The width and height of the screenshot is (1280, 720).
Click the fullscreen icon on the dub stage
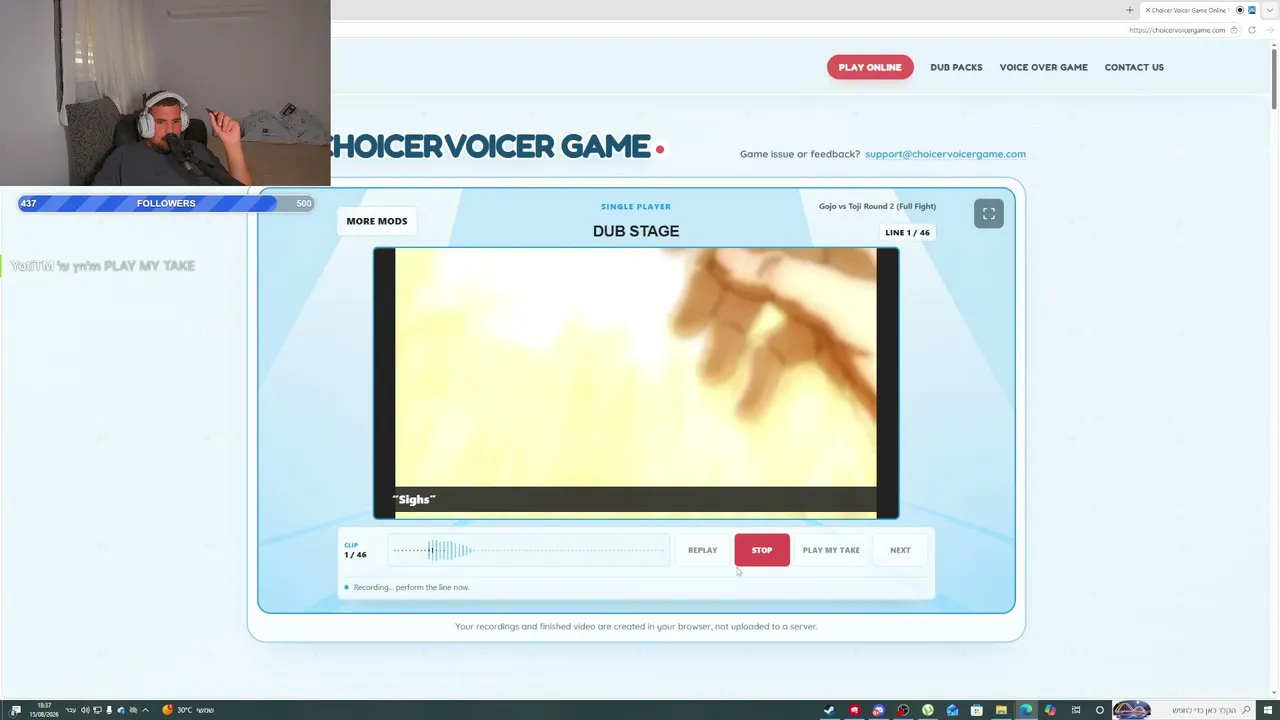(x=988, y=214)
